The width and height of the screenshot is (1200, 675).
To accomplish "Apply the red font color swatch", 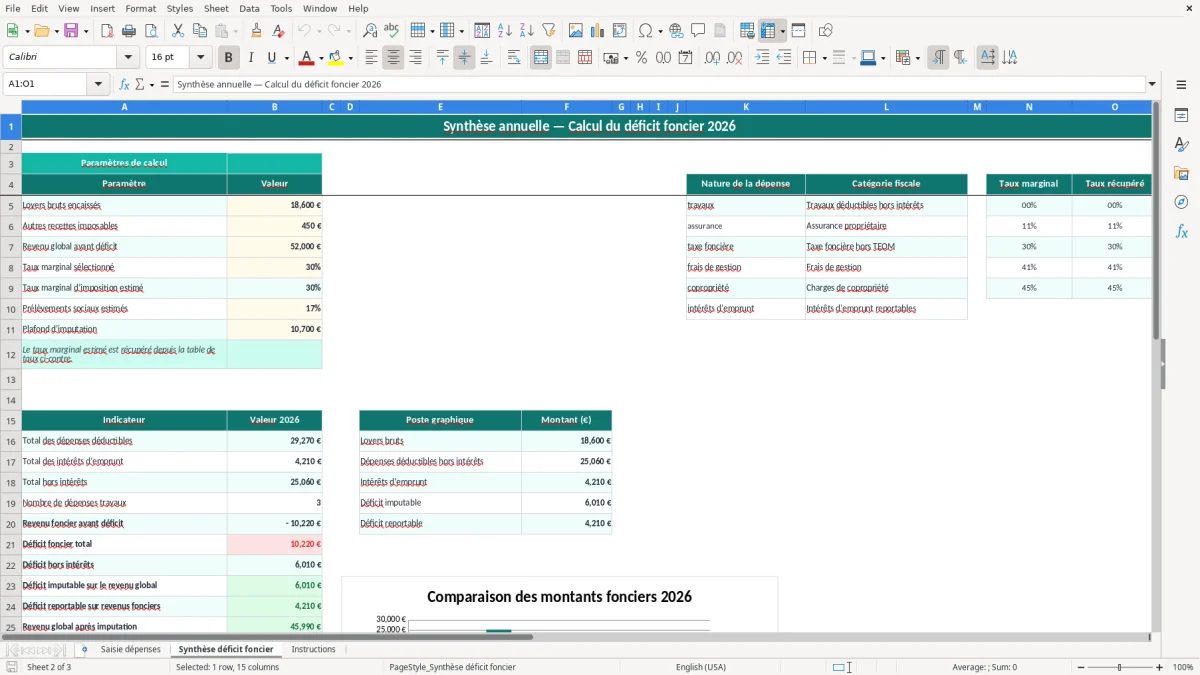I will pos(307,58).
